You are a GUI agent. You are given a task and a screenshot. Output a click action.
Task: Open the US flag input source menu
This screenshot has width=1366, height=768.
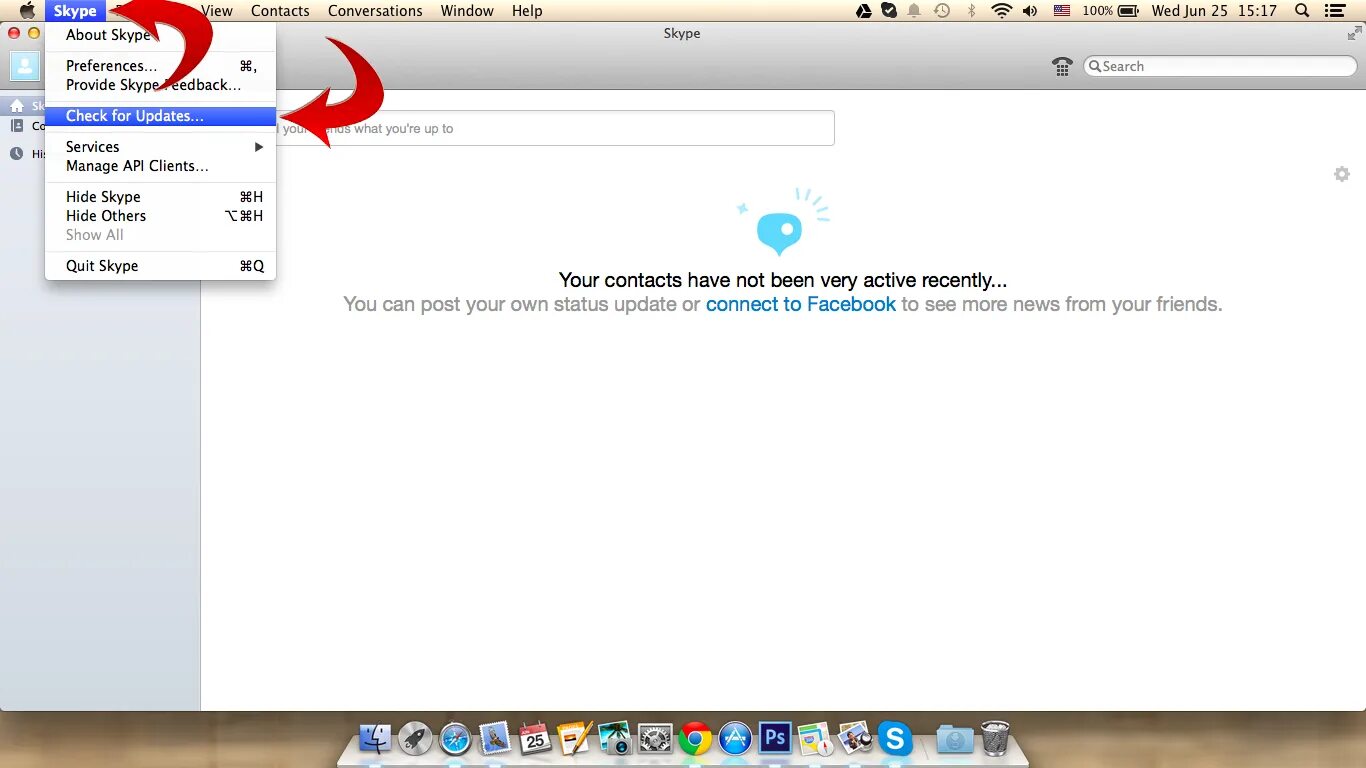pos(1062,11)
